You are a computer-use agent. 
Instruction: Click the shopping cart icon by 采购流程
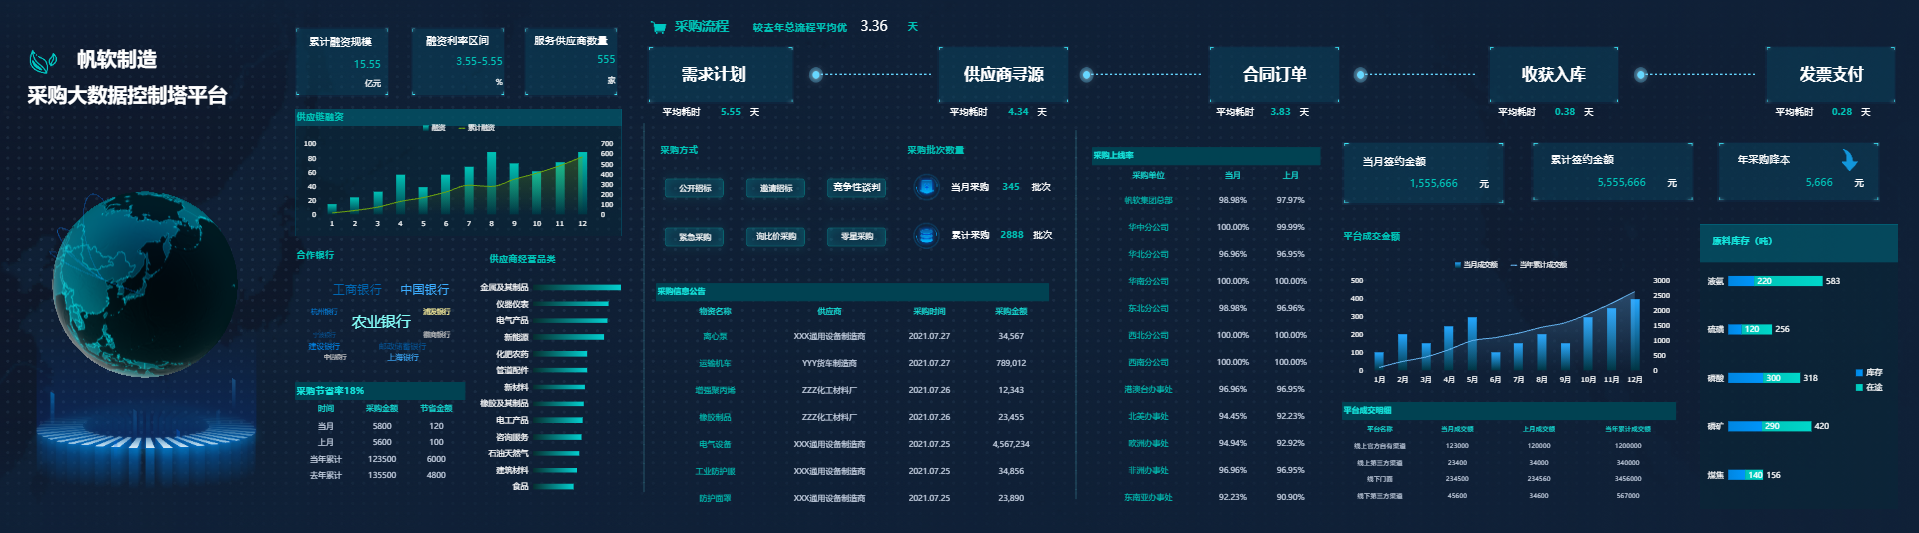(658, 27)
